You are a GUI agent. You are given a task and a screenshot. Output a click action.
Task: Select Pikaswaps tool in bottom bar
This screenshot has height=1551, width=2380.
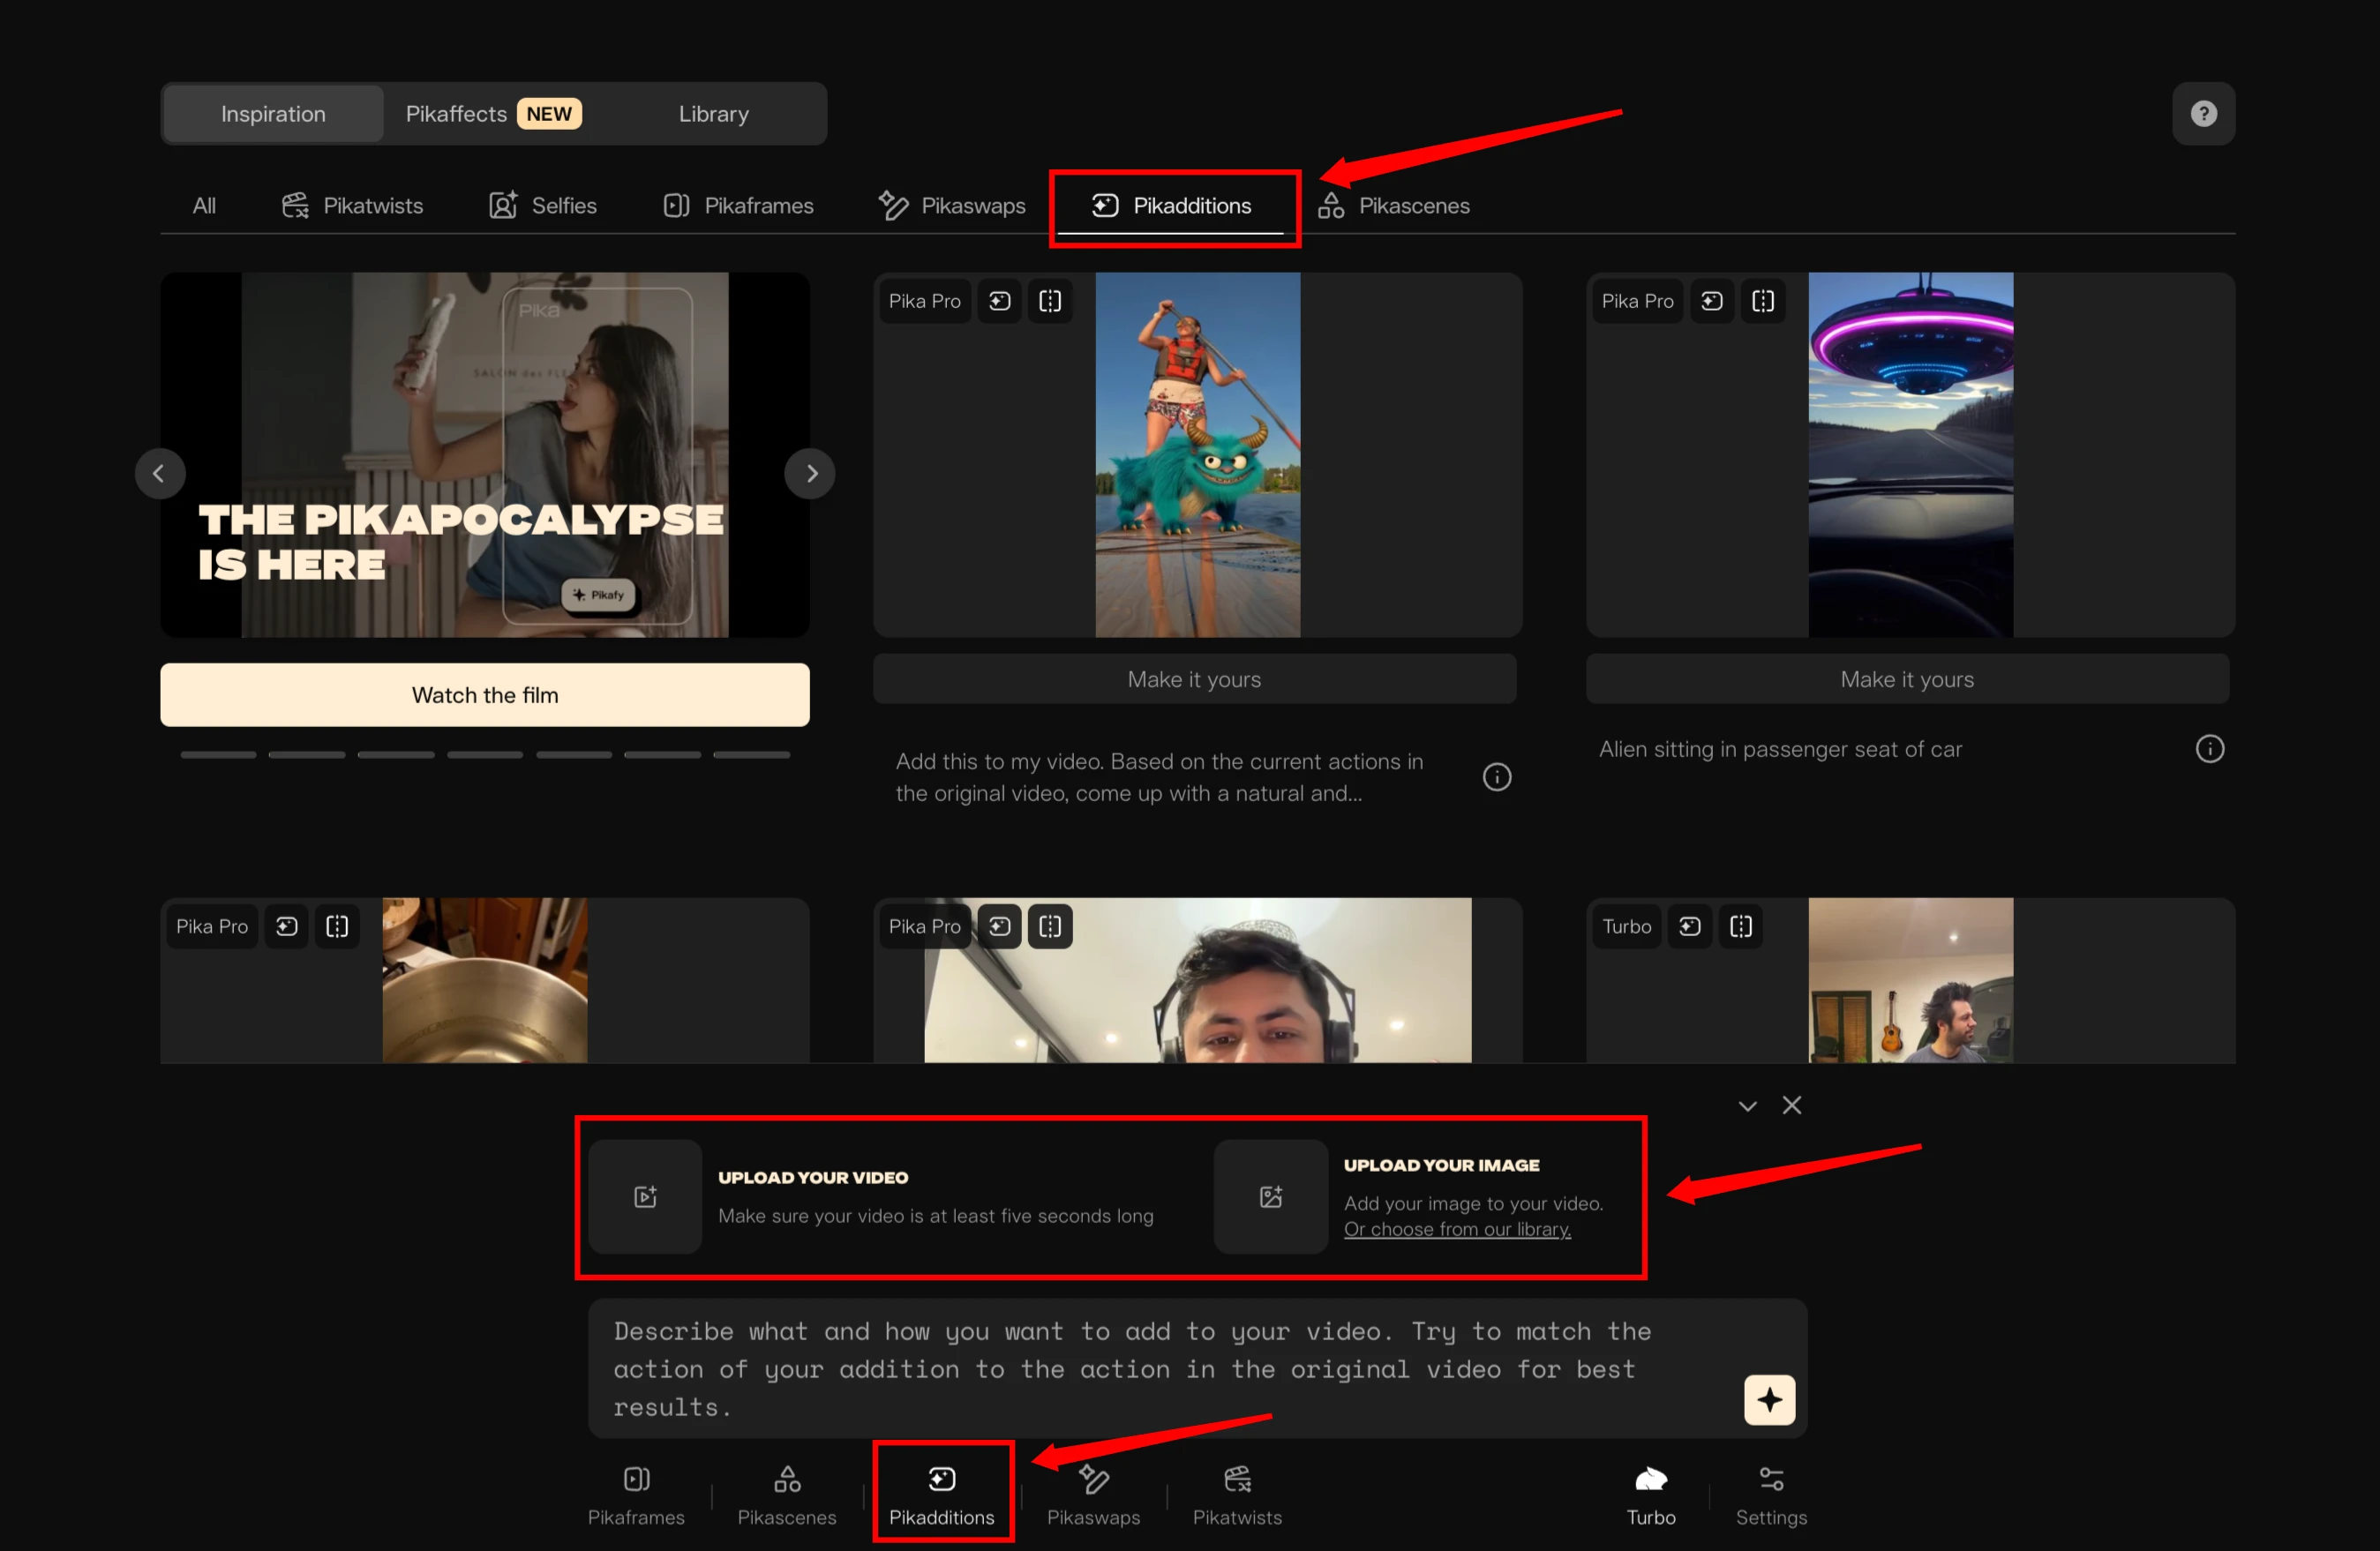1093,1496
